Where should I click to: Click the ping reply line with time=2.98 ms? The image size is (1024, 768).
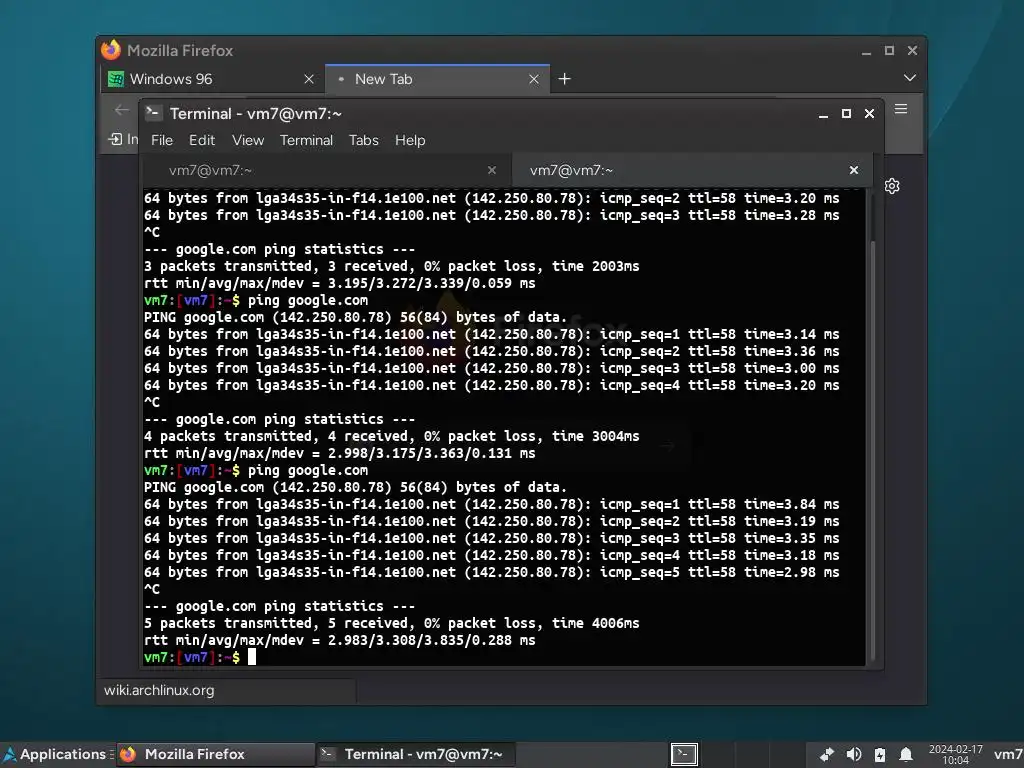(492, 573)
